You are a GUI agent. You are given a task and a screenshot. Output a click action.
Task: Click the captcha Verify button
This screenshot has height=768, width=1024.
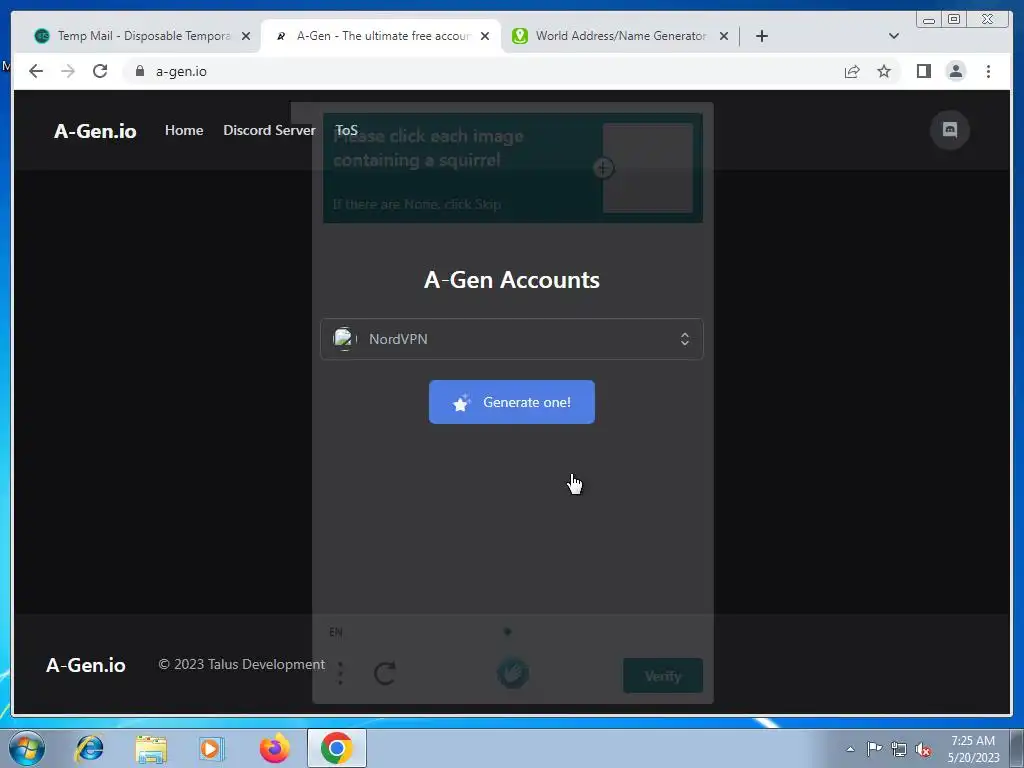pyautogui.click(x=663, y=676)
